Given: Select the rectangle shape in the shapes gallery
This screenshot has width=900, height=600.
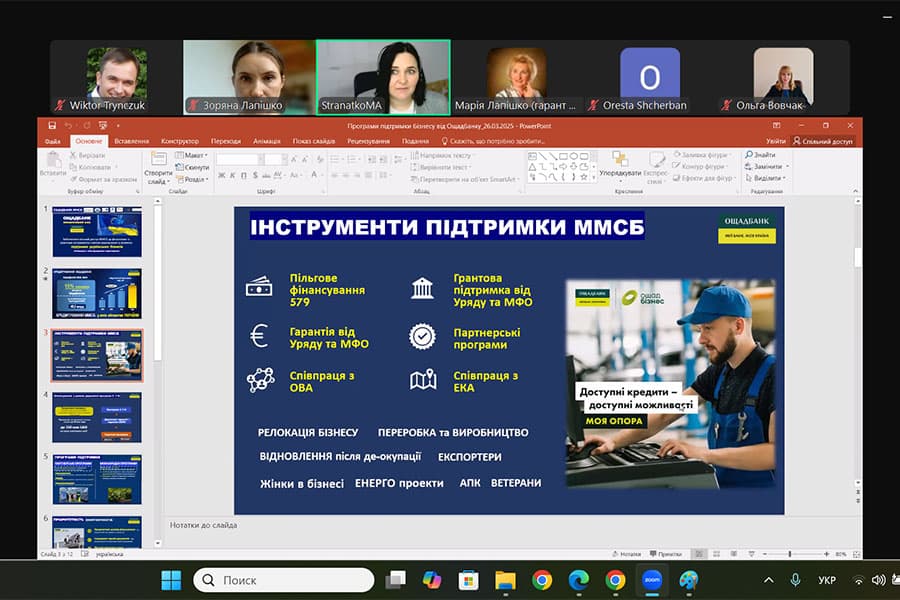Looking at the screenshot, I should coord(562,154).
